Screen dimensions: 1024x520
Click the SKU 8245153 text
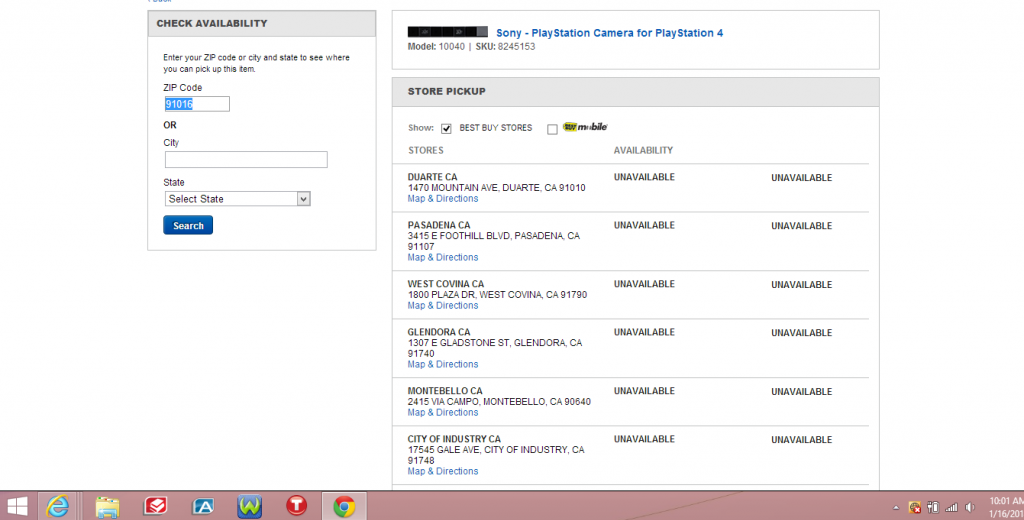(x=505, y=47)
